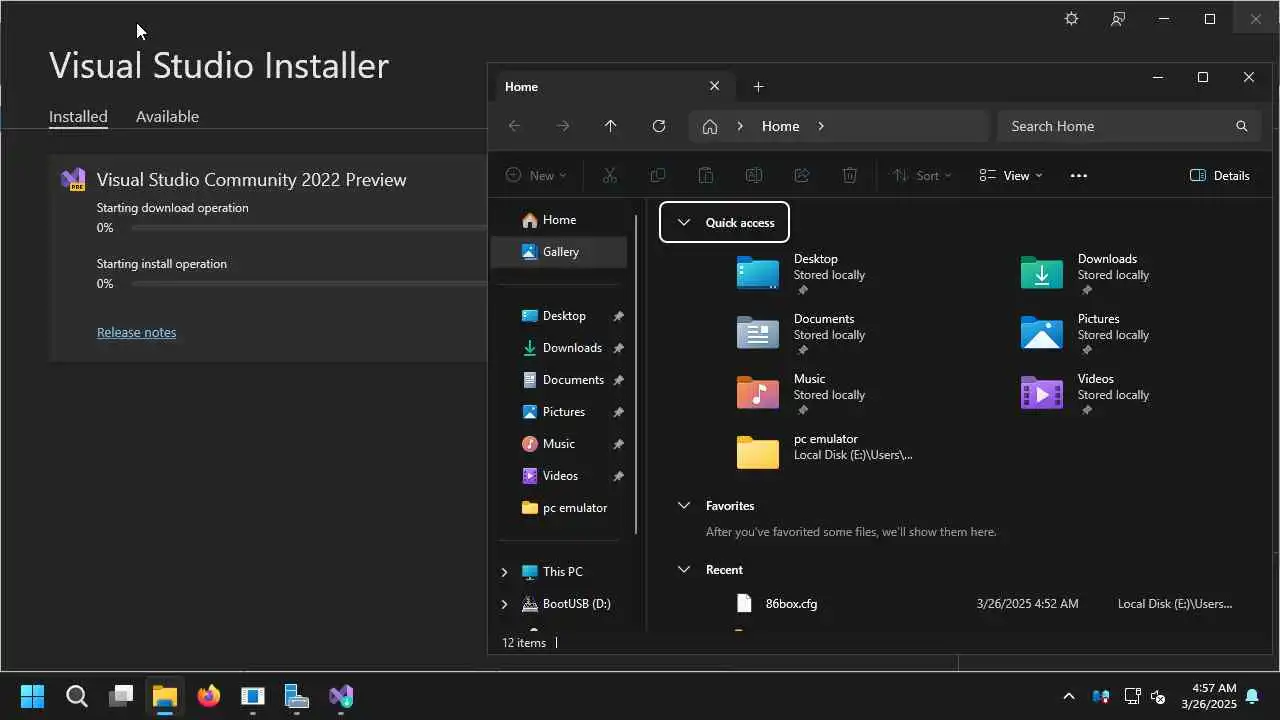Click the Rename toolbar icon
This screenshot has height=720, width=1280.
[x=753, y=175]
